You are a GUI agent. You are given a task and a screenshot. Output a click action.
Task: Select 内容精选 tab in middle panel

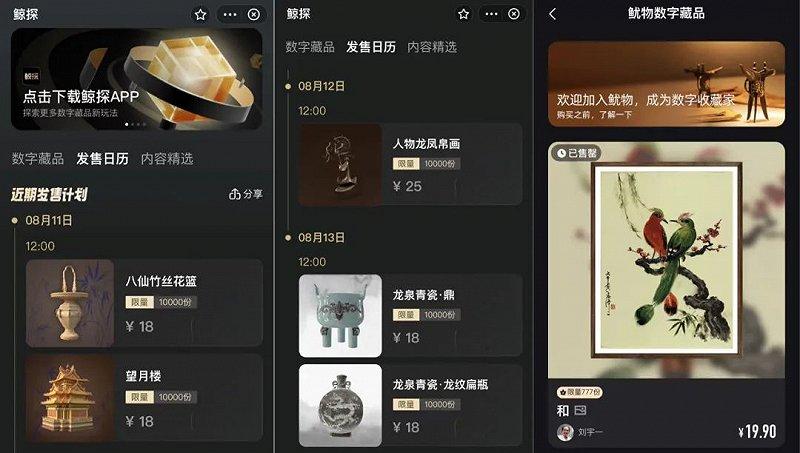[432, 47]
